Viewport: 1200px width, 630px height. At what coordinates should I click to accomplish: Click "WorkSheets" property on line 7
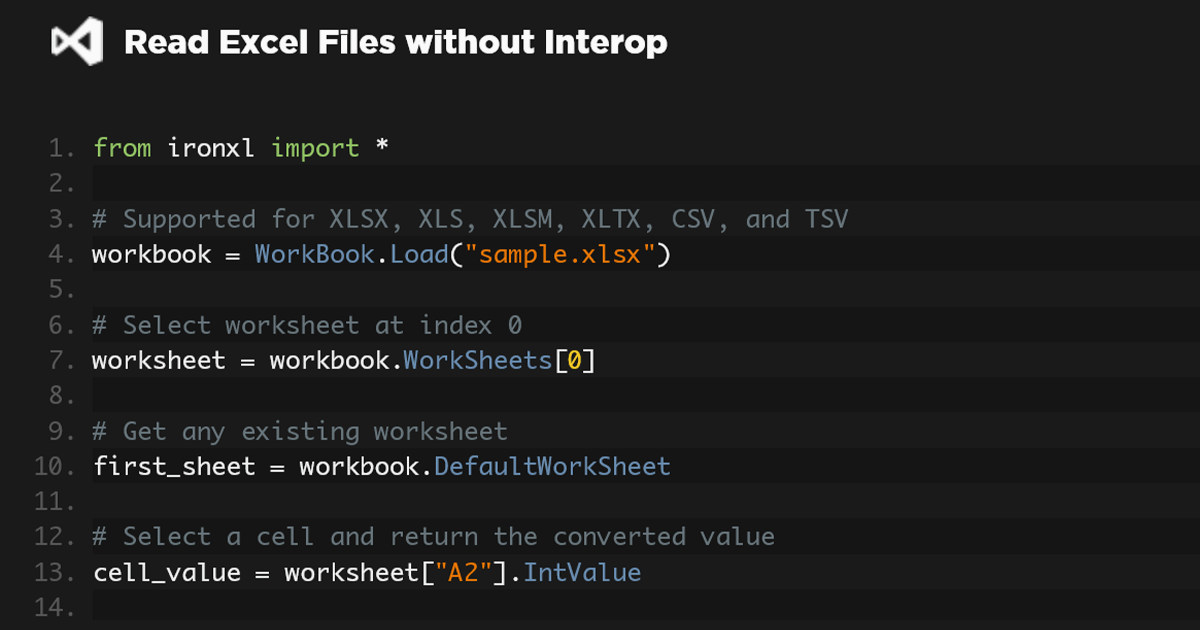[x=477, y=360]
